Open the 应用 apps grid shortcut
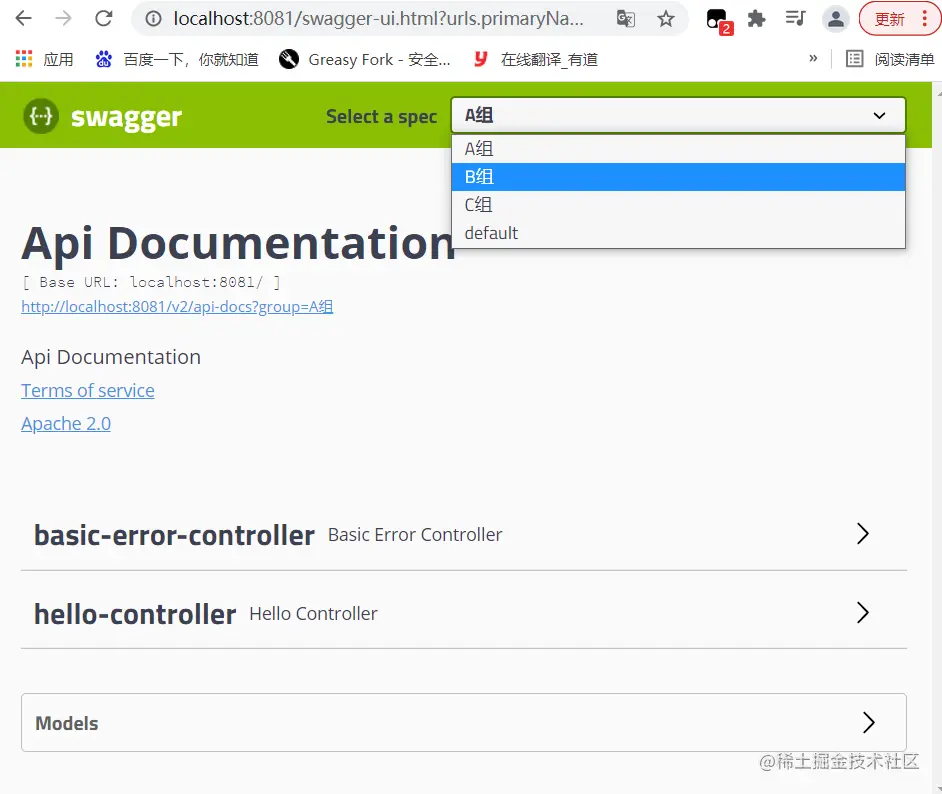The width and height of the screenshot is (942, 794). click(x=44, y=59)
